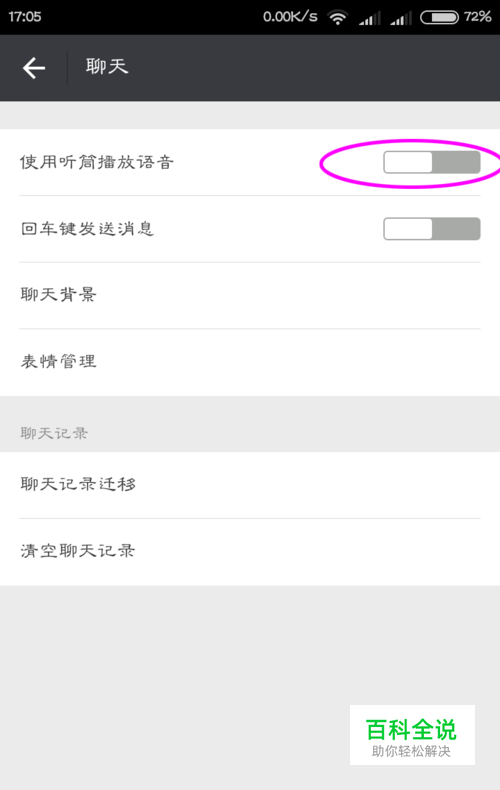Open 表情管理 settings
The height and width of the screenshot is (790, 500).
pyautogui.click(x=250, y=362)
